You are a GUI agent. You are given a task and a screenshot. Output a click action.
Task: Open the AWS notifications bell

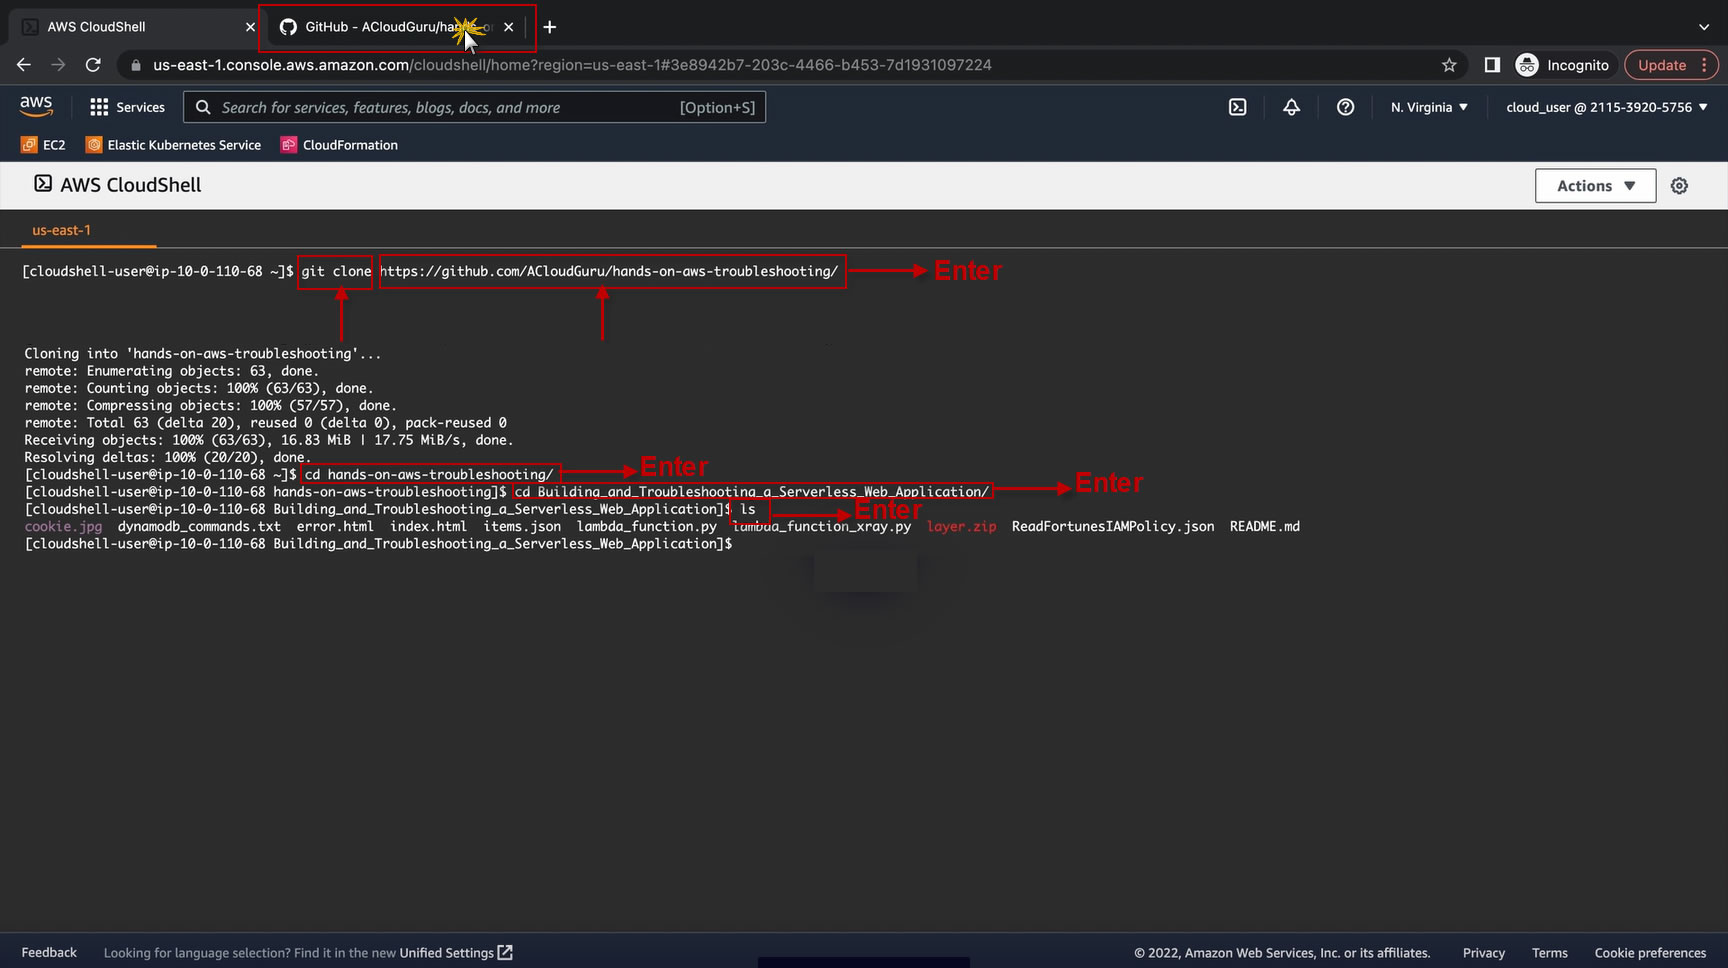coord(1291,107)
